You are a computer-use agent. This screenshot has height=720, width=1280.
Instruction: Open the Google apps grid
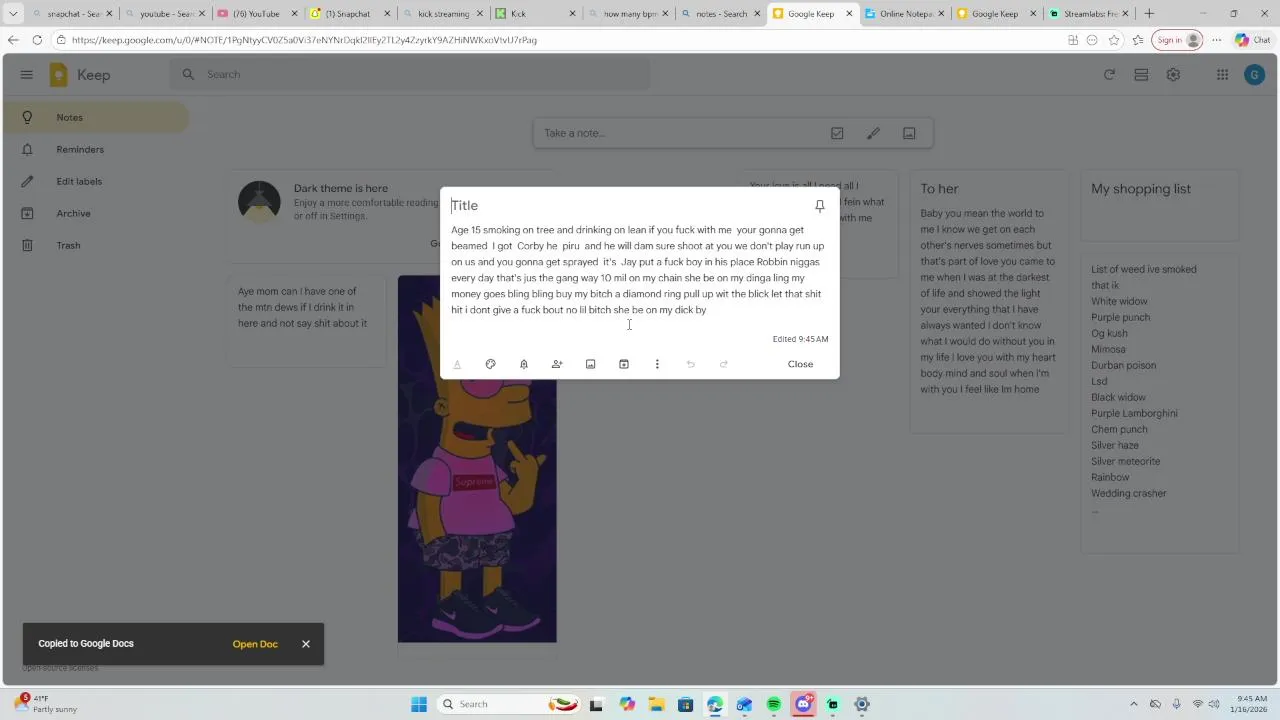pos(1222,75)
